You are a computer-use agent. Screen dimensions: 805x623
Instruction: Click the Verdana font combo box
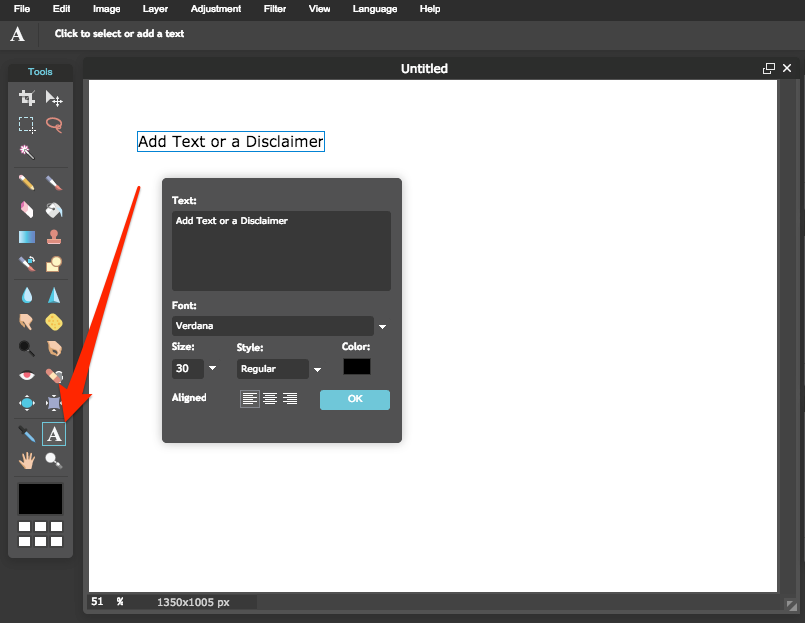tap(273, 326)
